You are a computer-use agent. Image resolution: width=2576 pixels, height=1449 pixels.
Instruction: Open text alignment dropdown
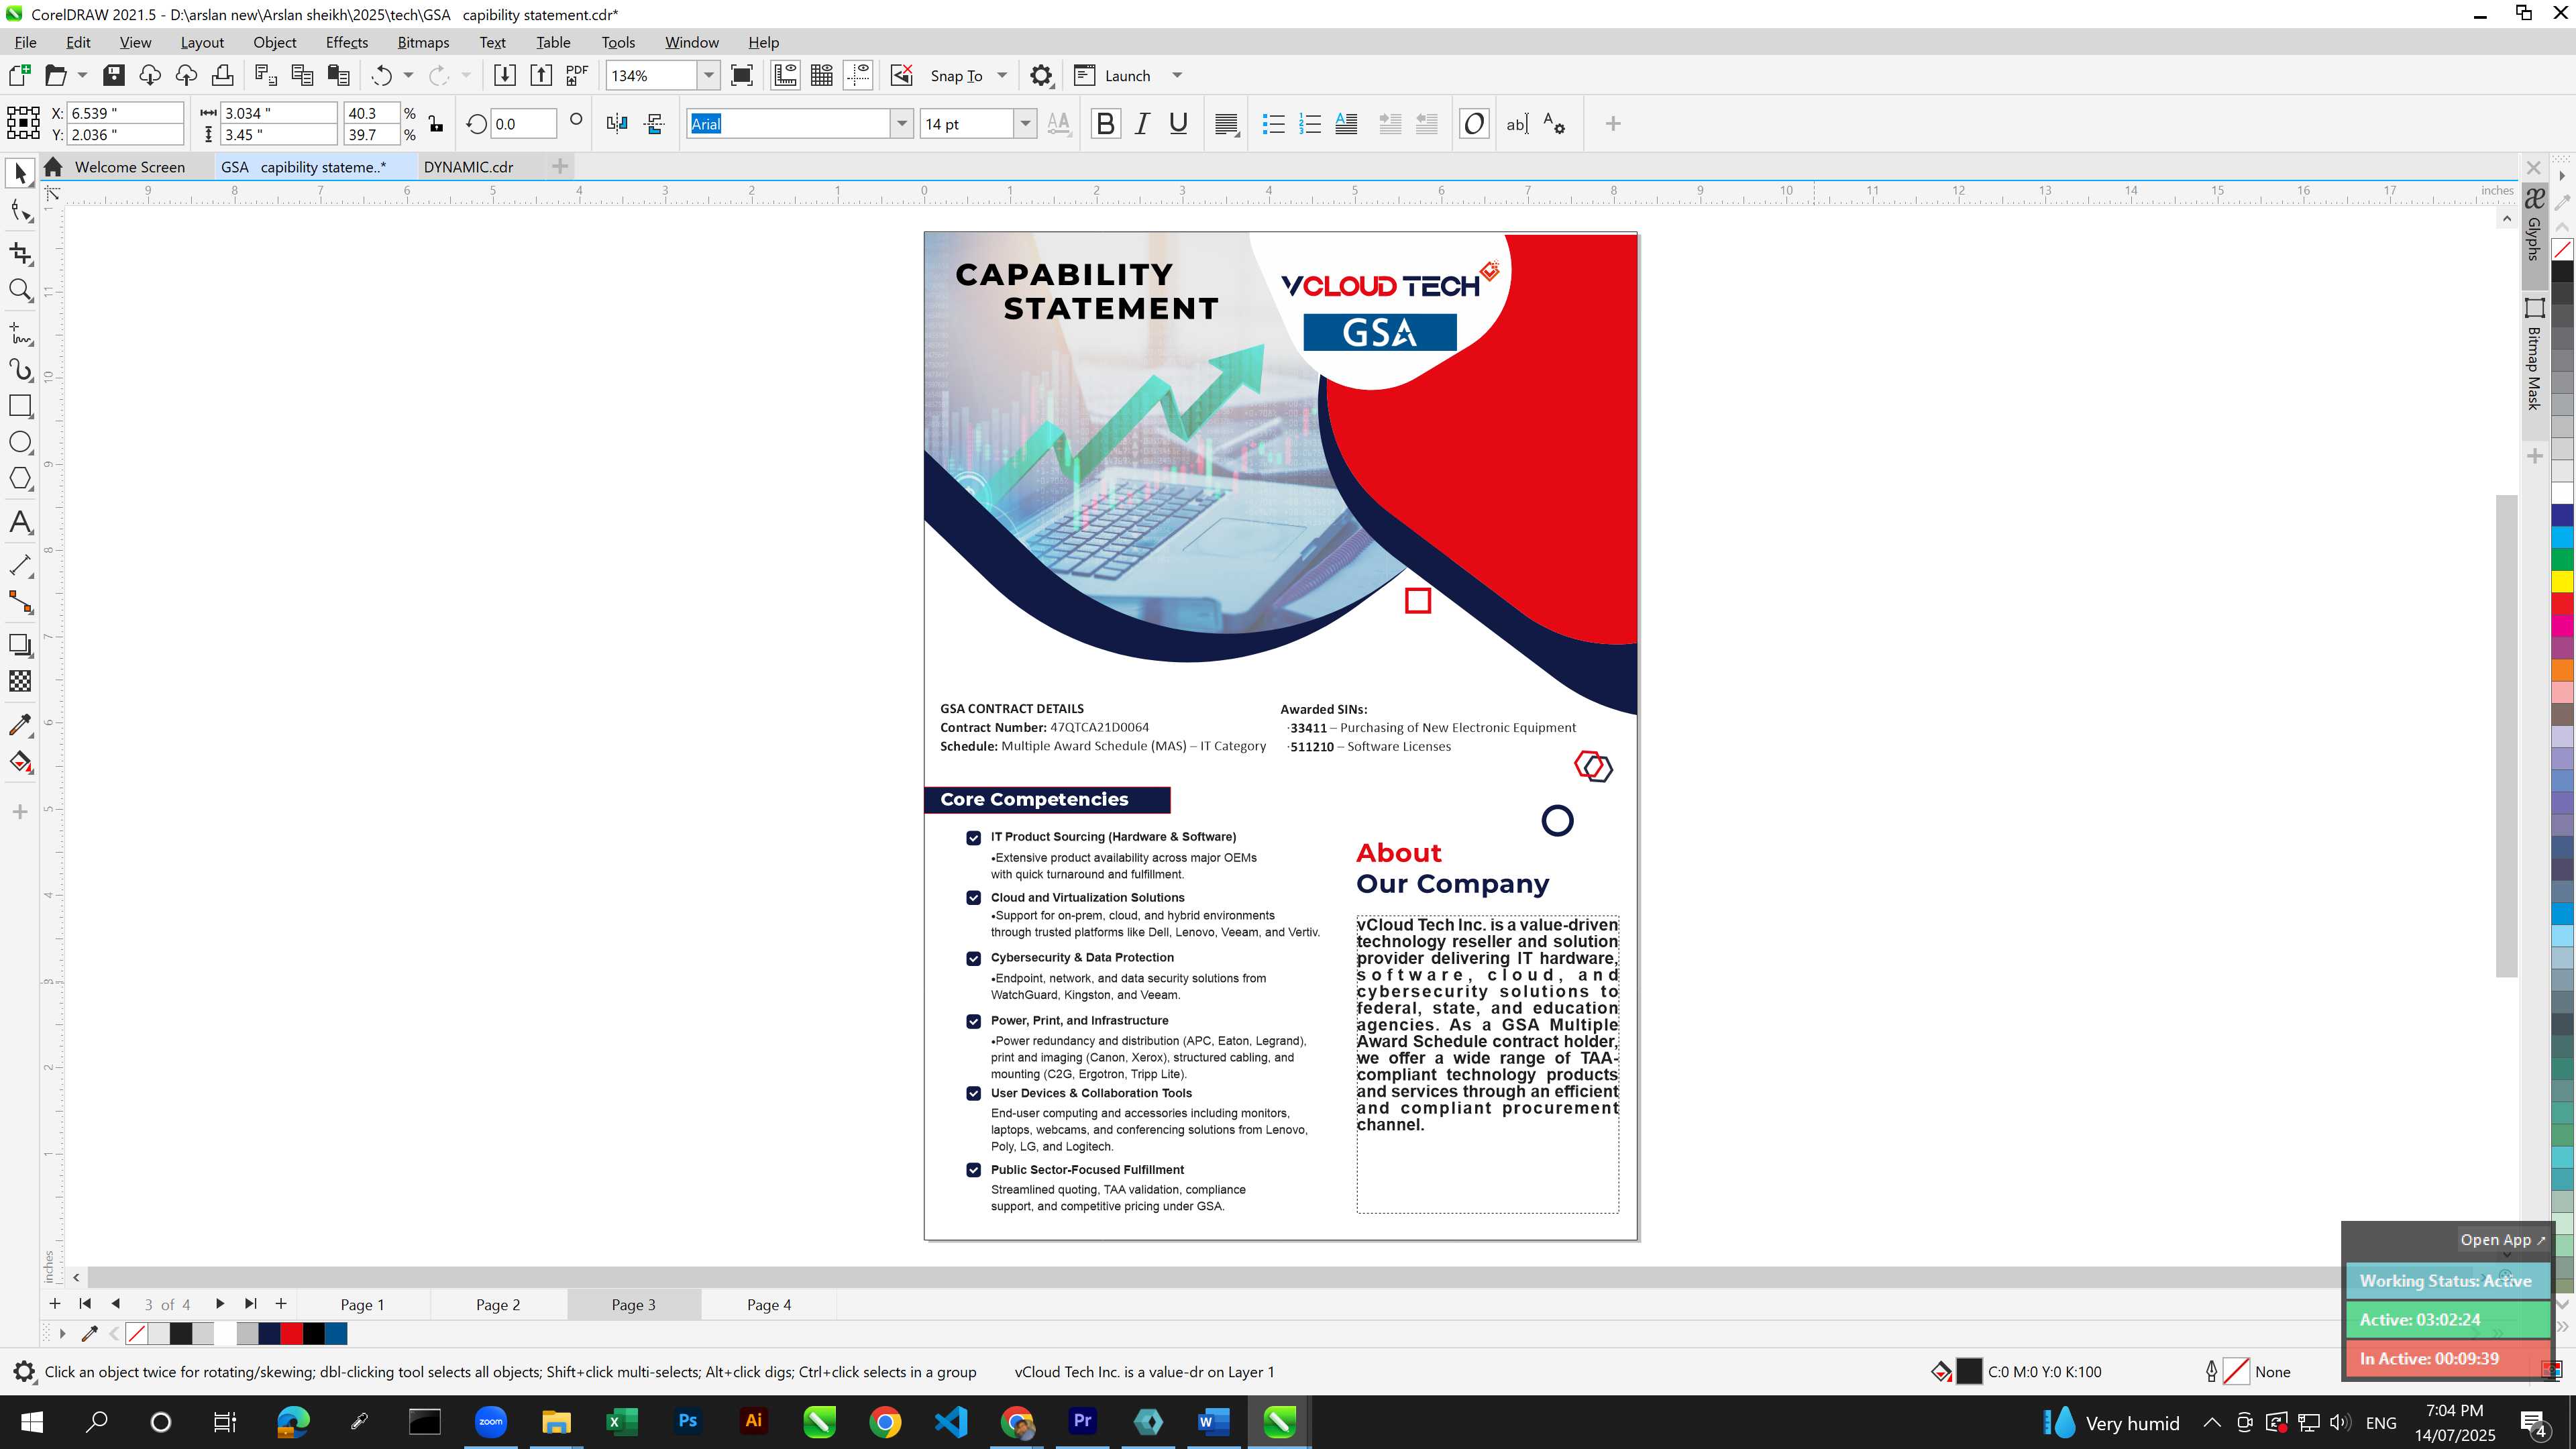[1226, 124]
